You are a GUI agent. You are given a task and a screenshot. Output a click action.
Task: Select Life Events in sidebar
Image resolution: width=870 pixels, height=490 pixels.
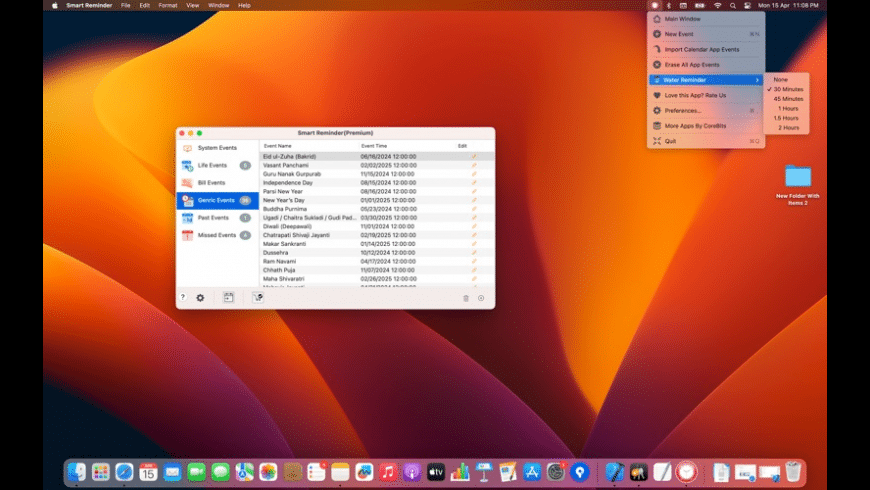pyautogui.click(x=218, y=165)
